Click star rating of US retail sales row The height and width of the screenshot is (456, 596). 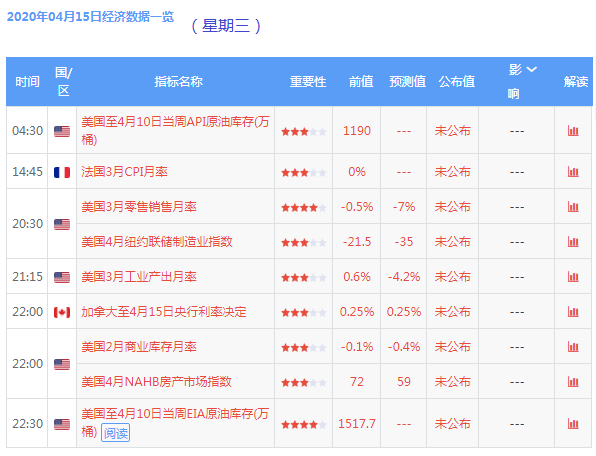pyautogui.click(x=304, y=208)
